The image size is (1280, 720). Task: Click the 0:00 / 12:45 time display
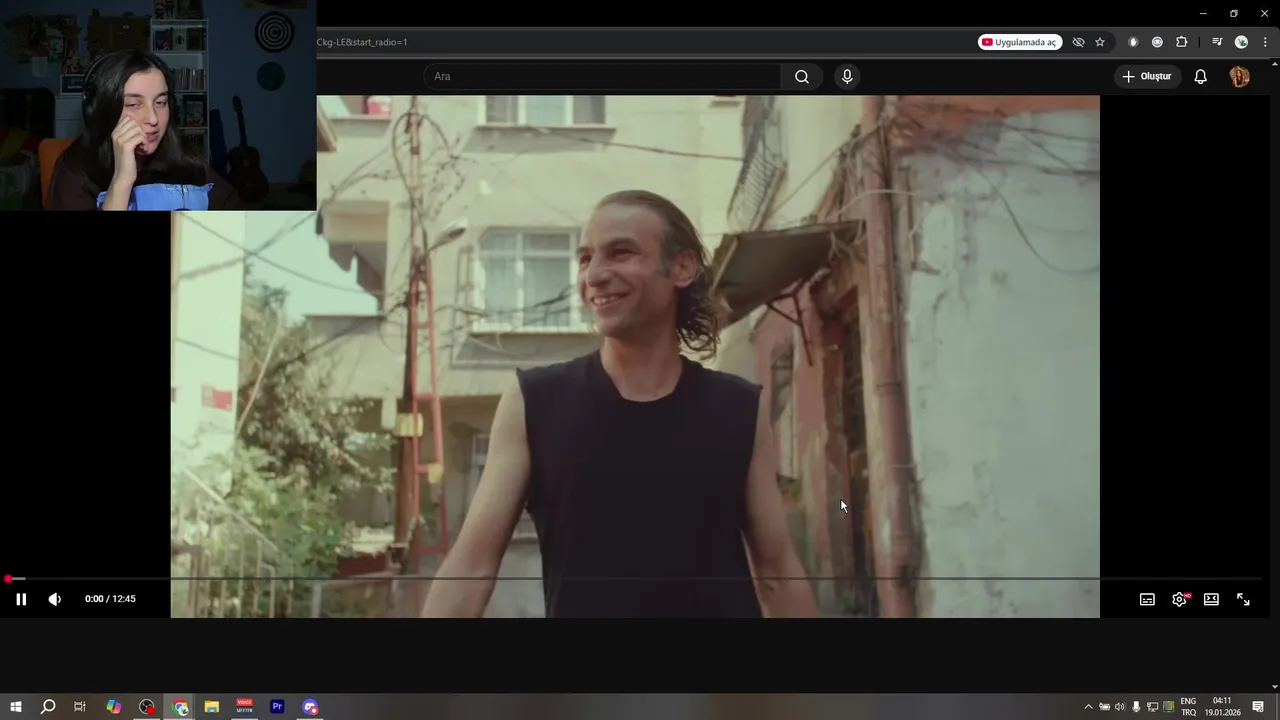(110, 599)
